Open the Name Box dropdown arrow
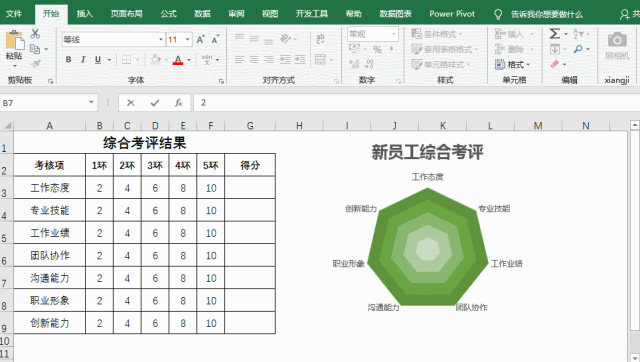 click(91, 102)
